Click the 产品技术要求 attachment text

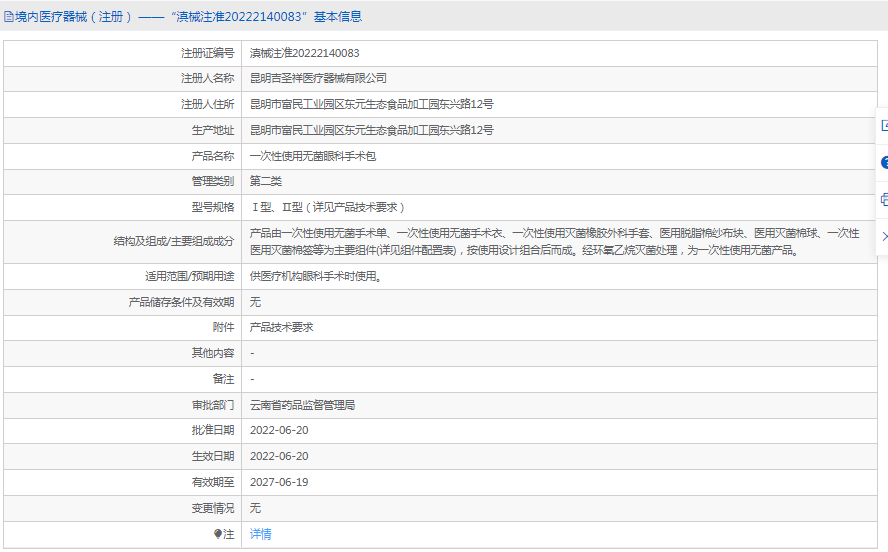coord(281,327)
